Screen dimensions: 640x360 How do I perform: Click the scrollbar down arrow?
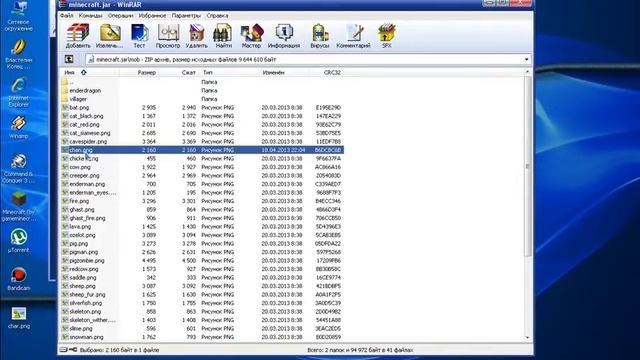[x=527, y=338]
